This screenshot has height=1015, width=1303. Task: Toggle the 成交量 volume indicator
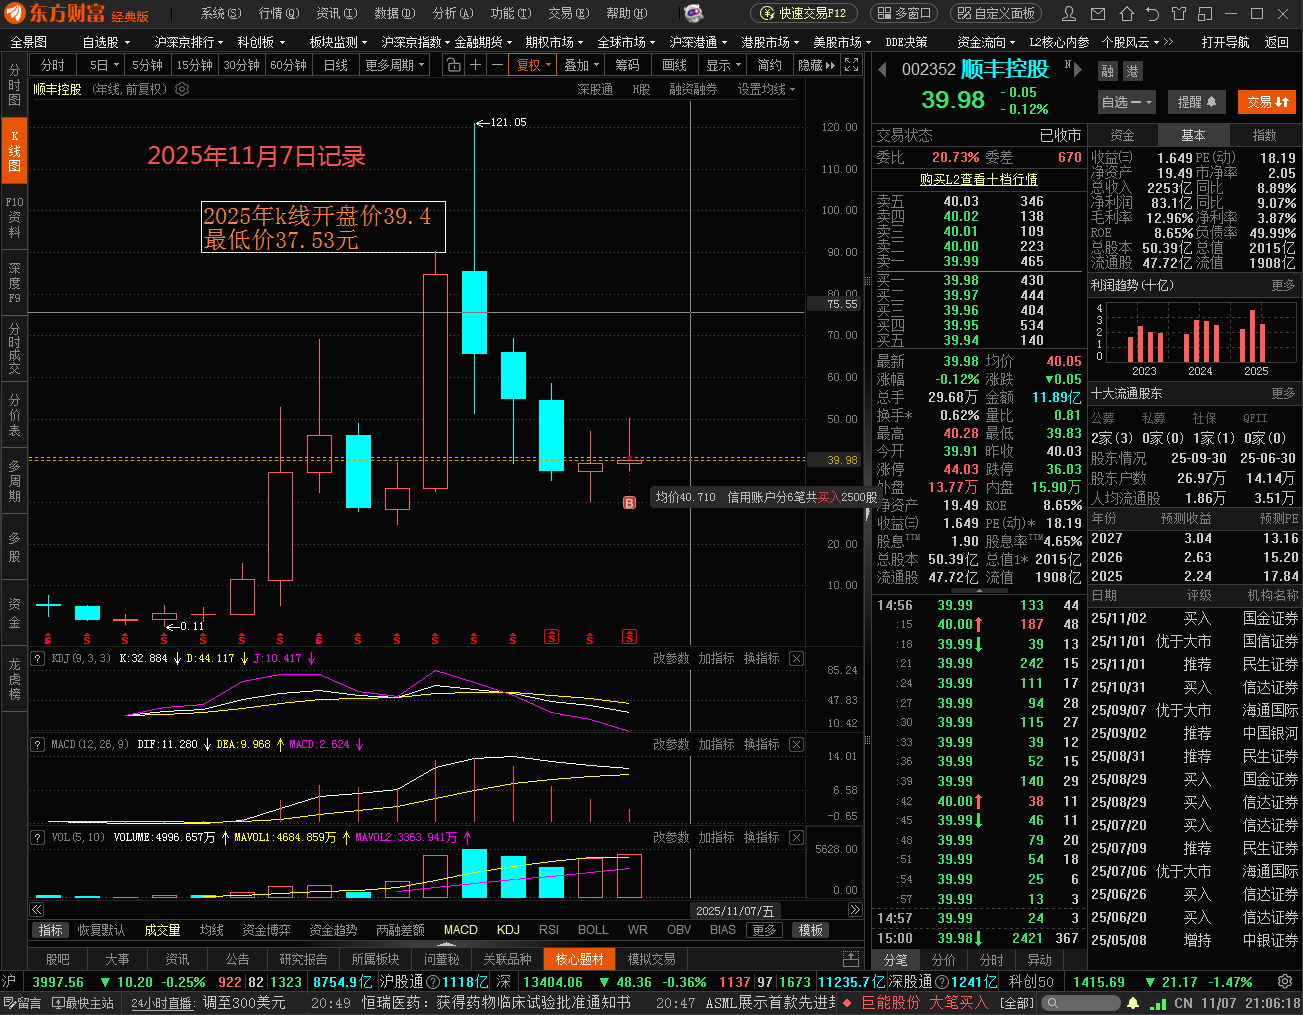click(x=162, y=930)
